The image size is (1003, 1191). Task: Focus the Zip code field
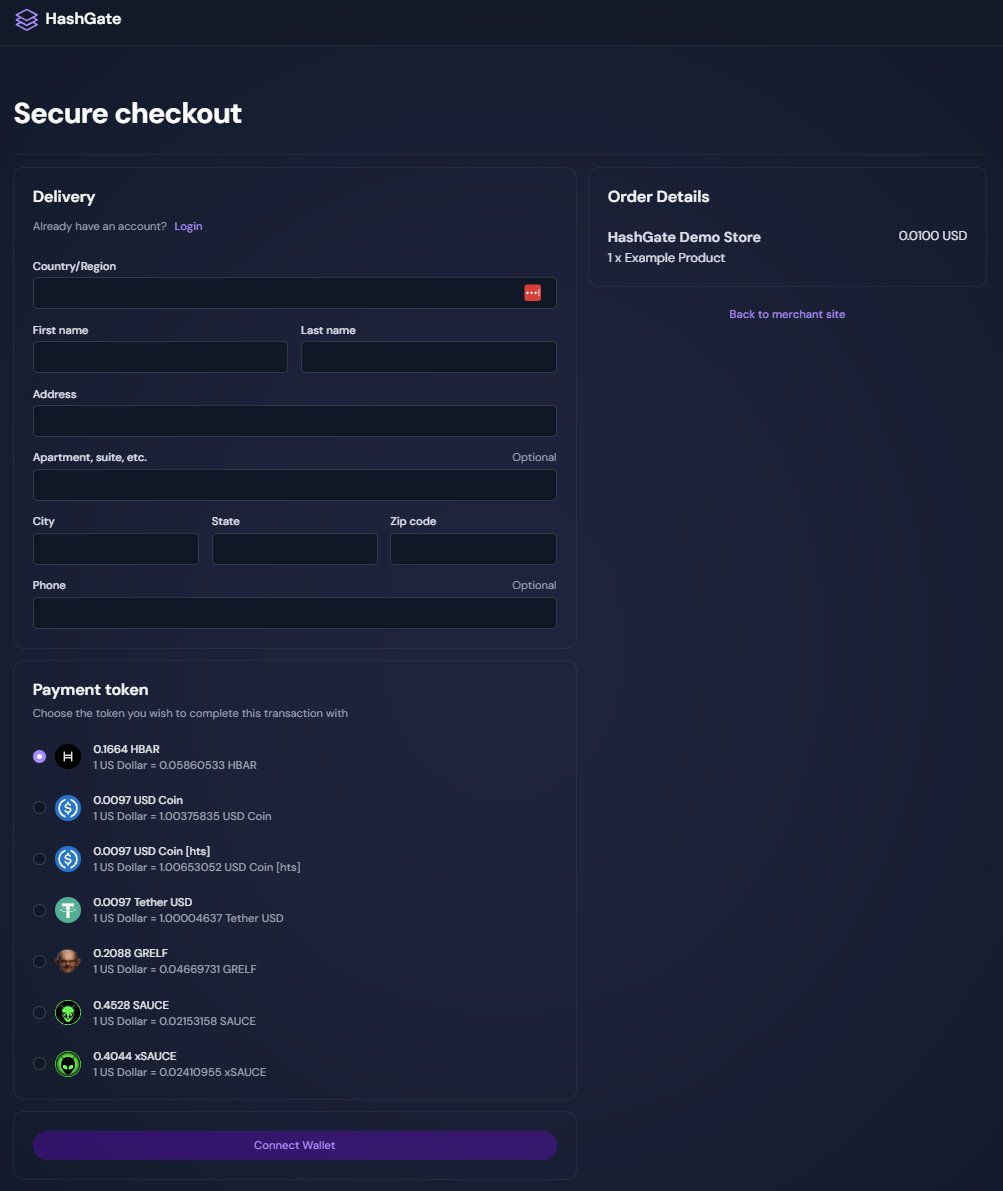(473, 548)
